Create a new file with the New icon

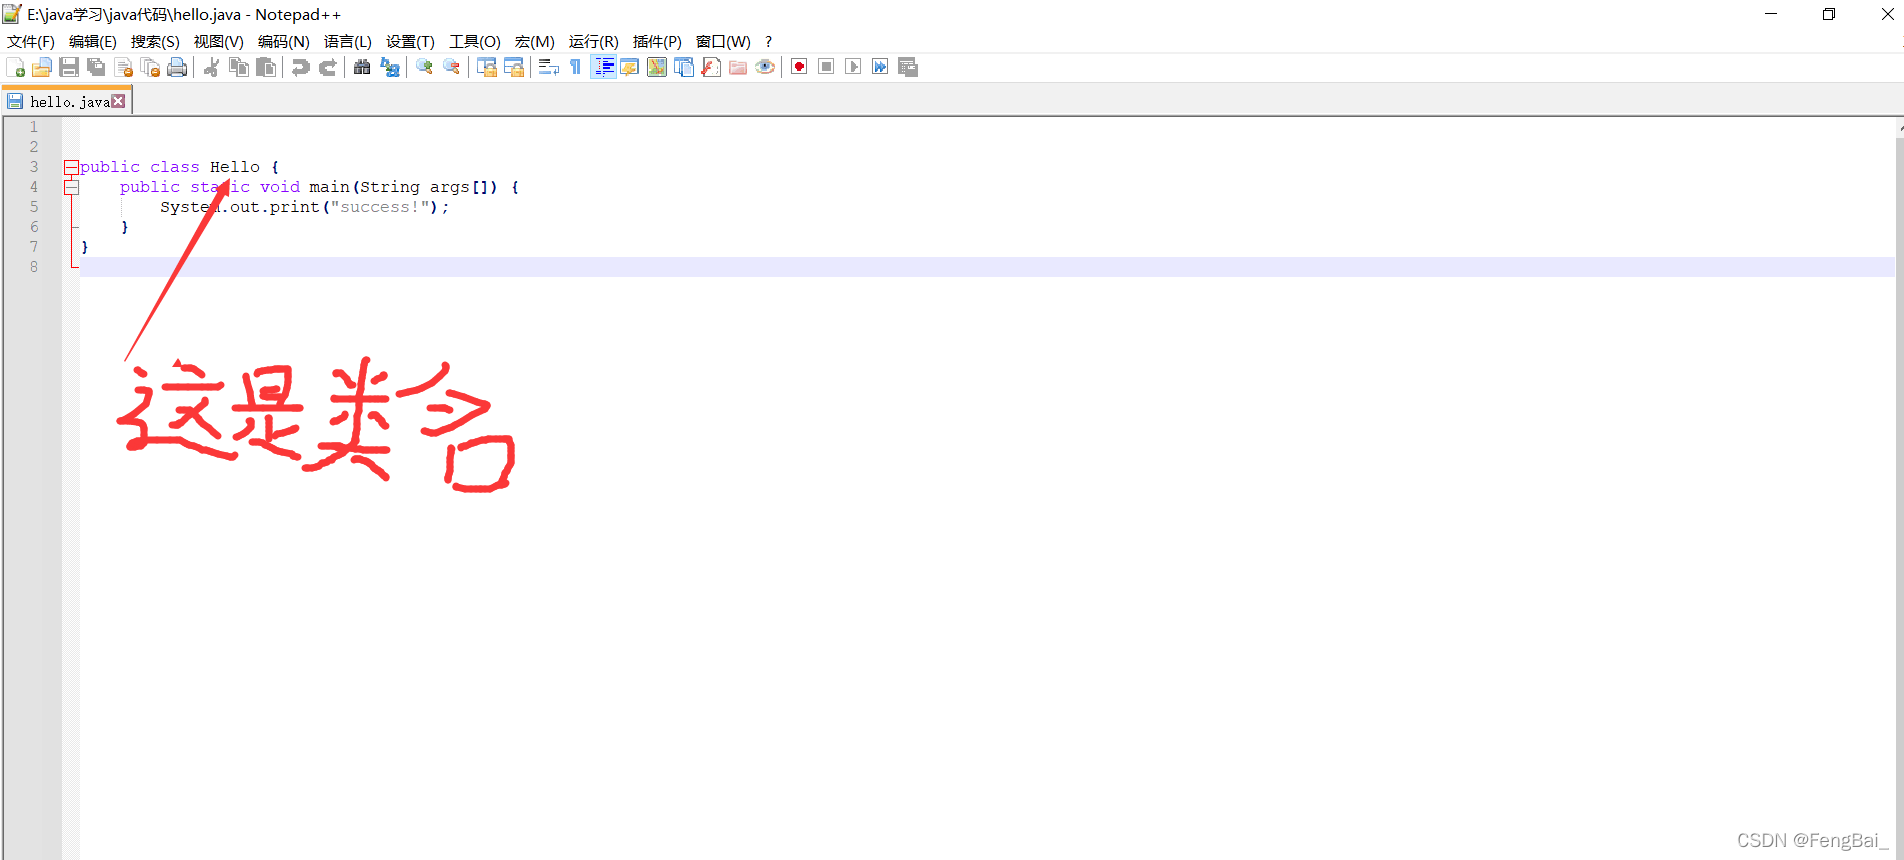coord(15,67)
